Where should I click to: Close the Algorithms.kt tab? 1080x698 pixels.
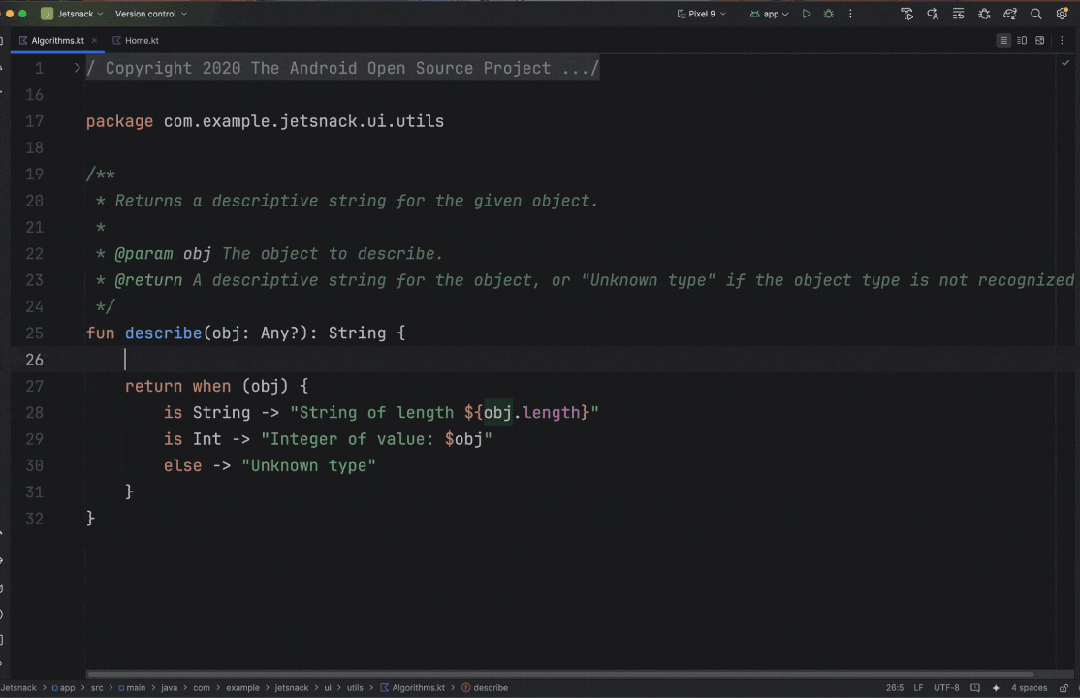(x=95, y=41)
